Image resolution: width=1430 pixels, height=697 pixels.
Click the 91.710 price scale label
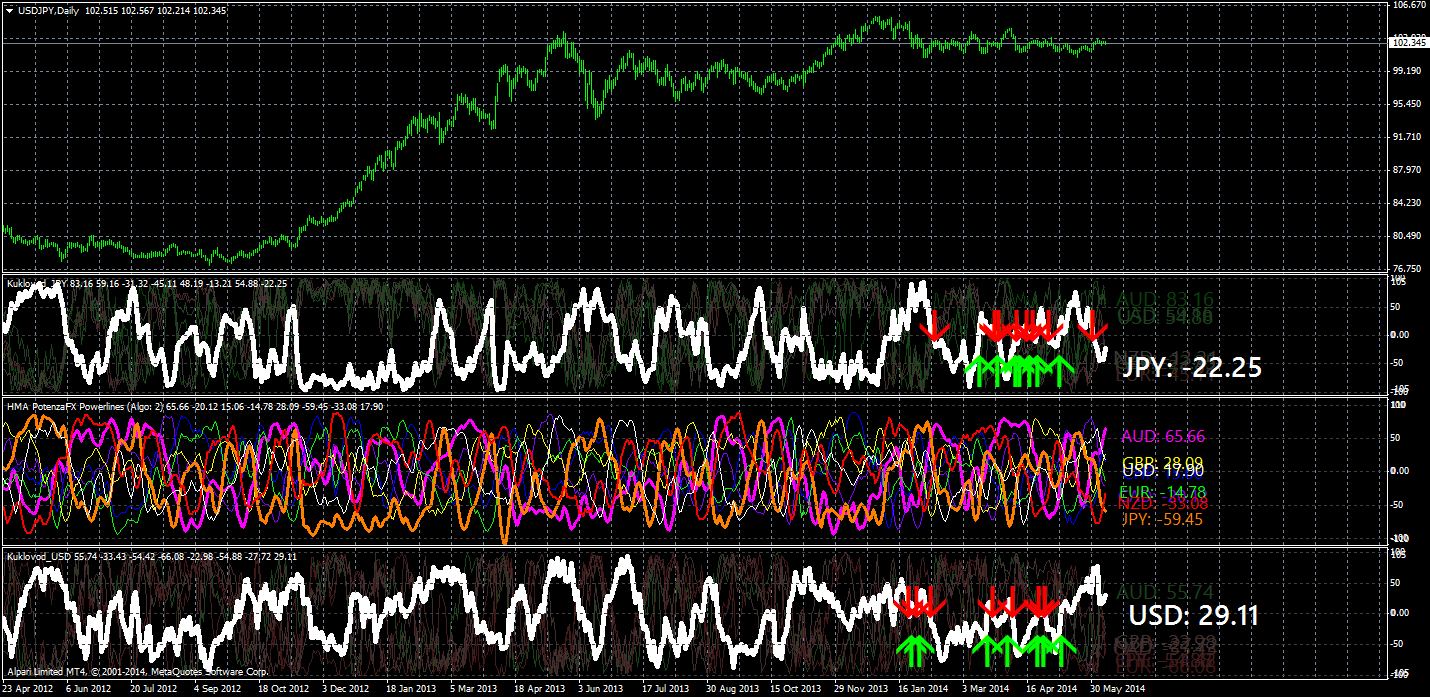[x=1406, y=137]
